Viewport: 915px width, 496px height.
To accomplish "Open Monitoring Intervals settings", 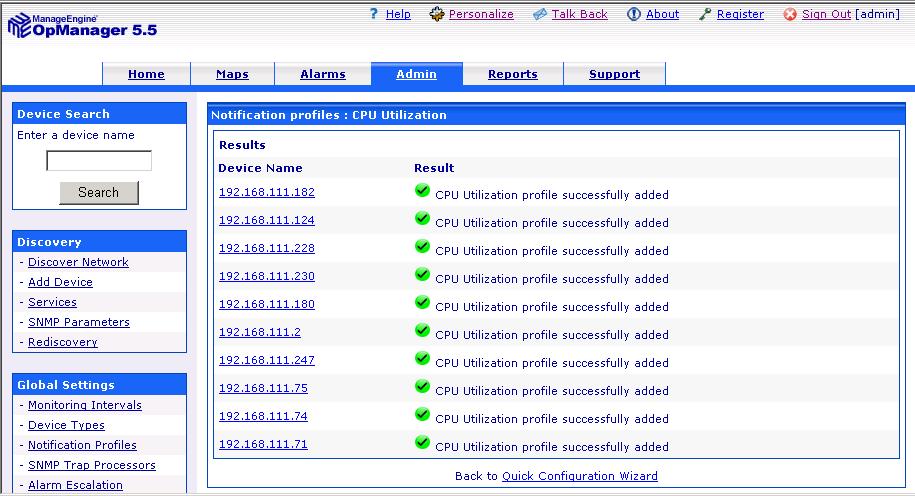I will pyautogui.click(x=85, y=405).
